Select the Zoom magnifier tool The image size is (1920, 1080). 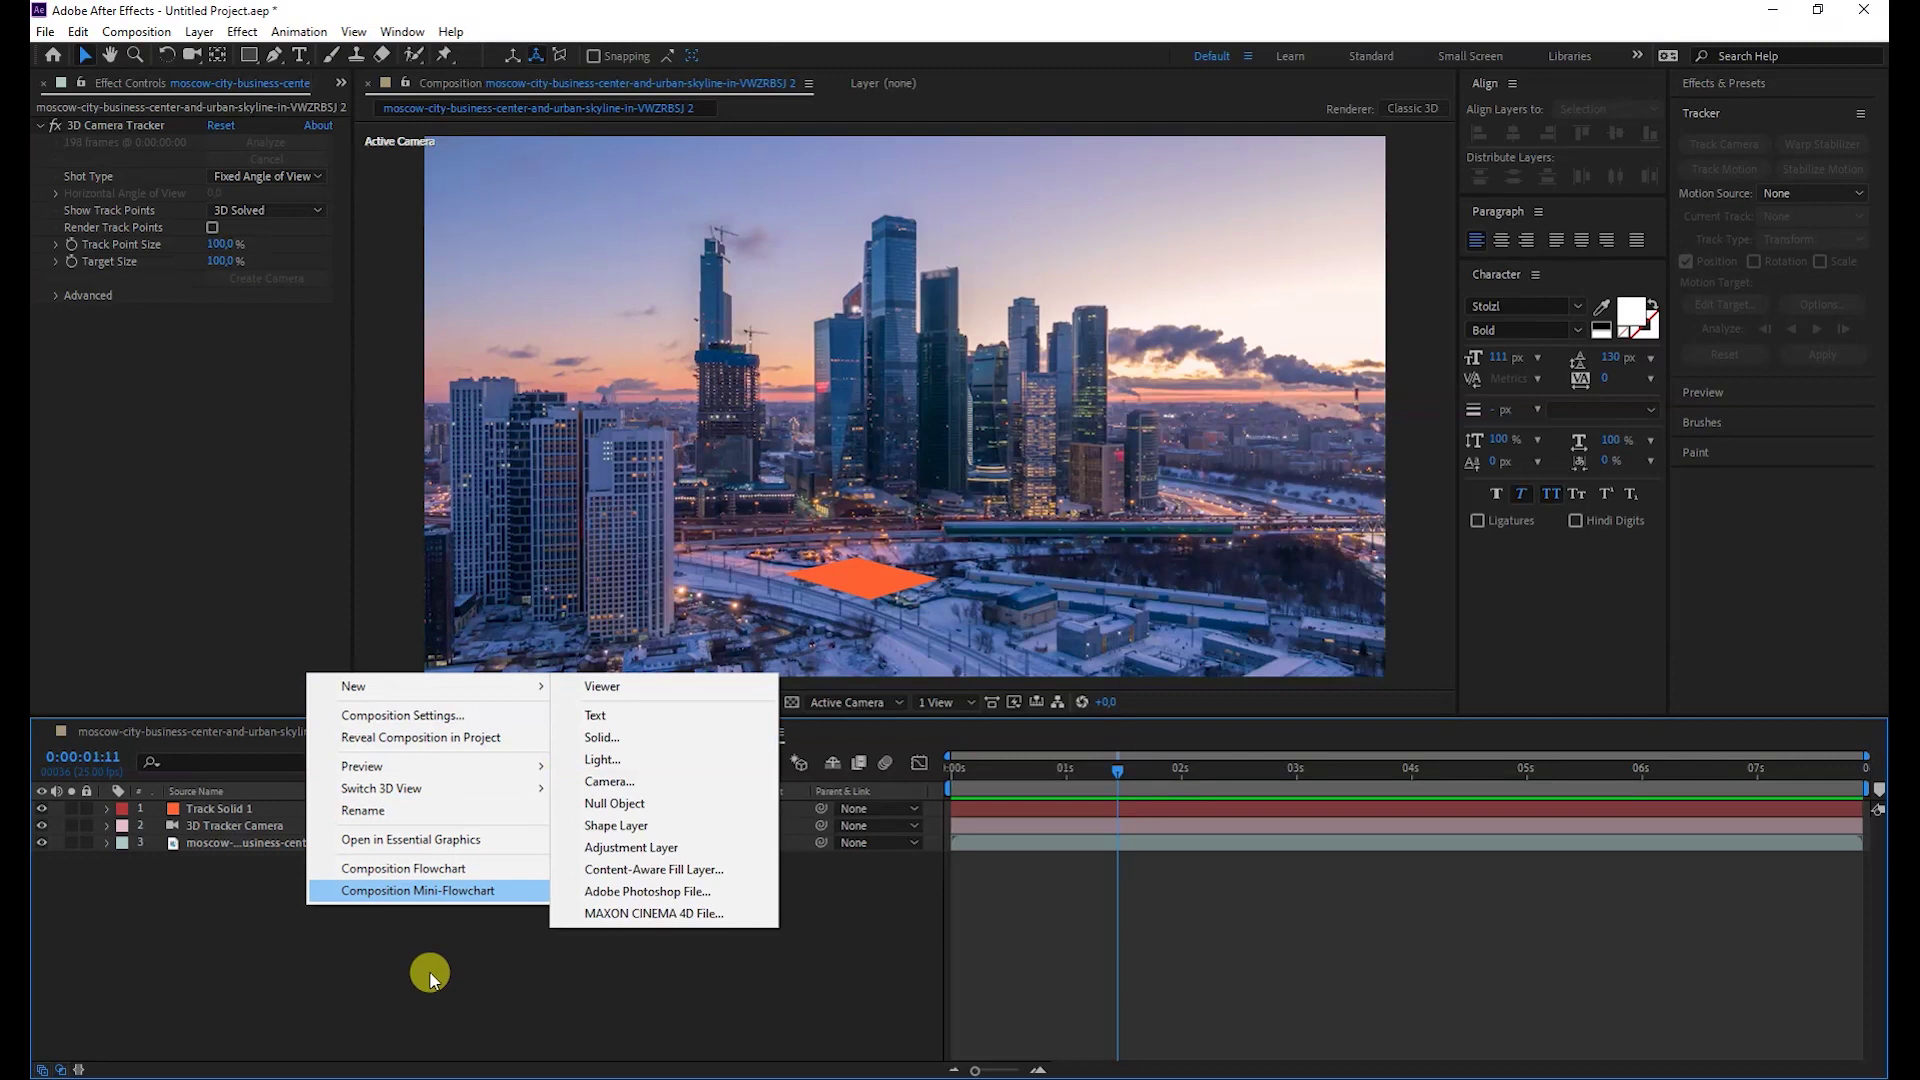(x=135, y=56)
